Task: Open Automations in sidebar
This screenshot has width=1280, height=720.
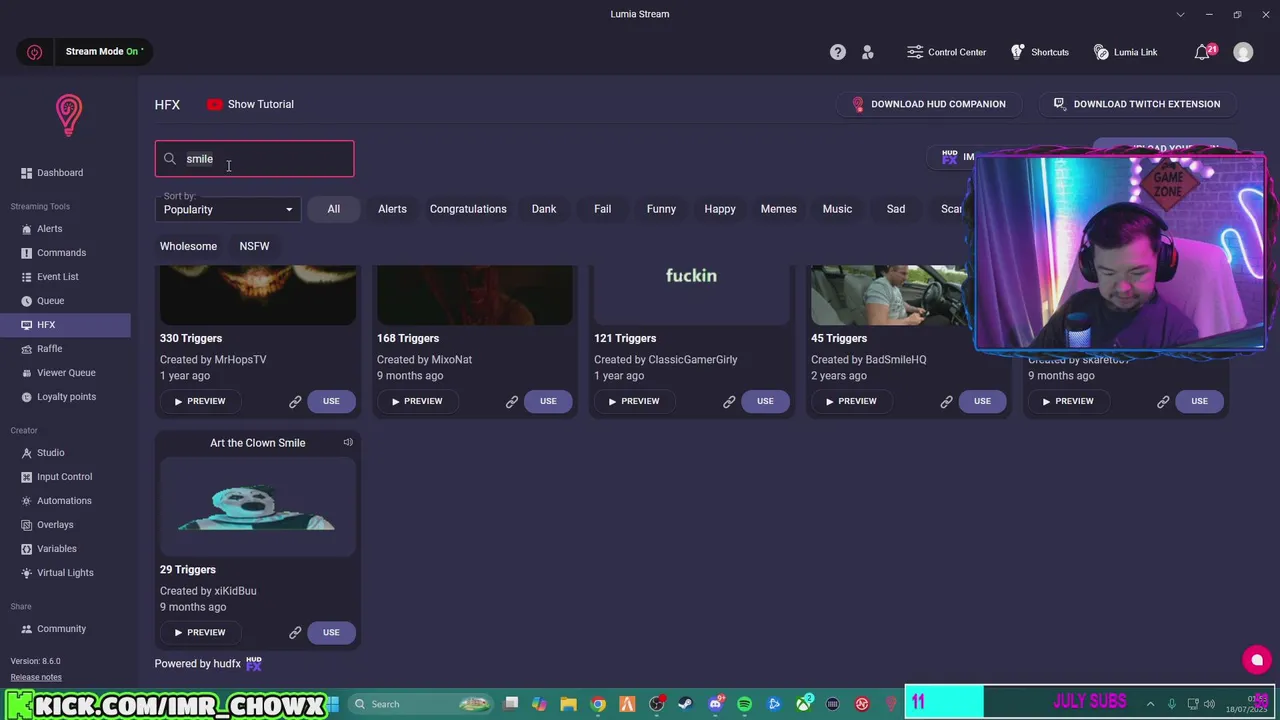Action: coord(65,501)
